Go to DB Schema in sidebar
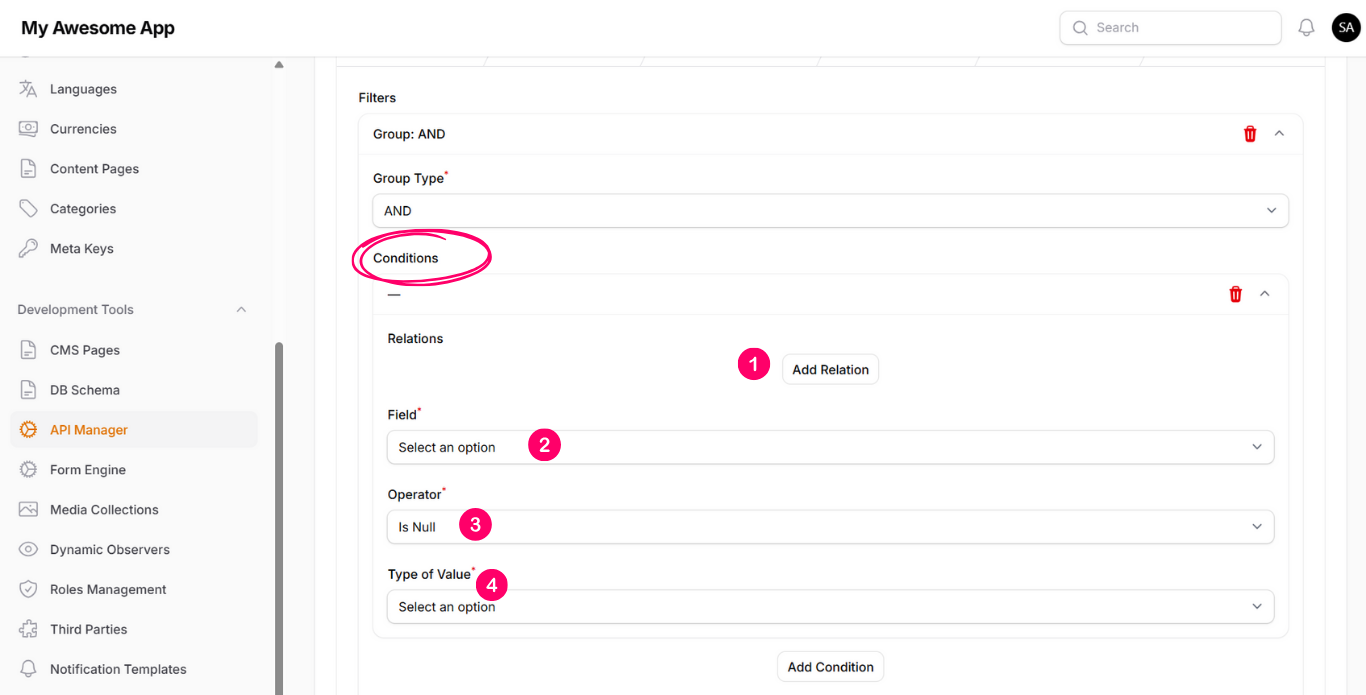The image size is (1366, 695). (x=85, y=390)
